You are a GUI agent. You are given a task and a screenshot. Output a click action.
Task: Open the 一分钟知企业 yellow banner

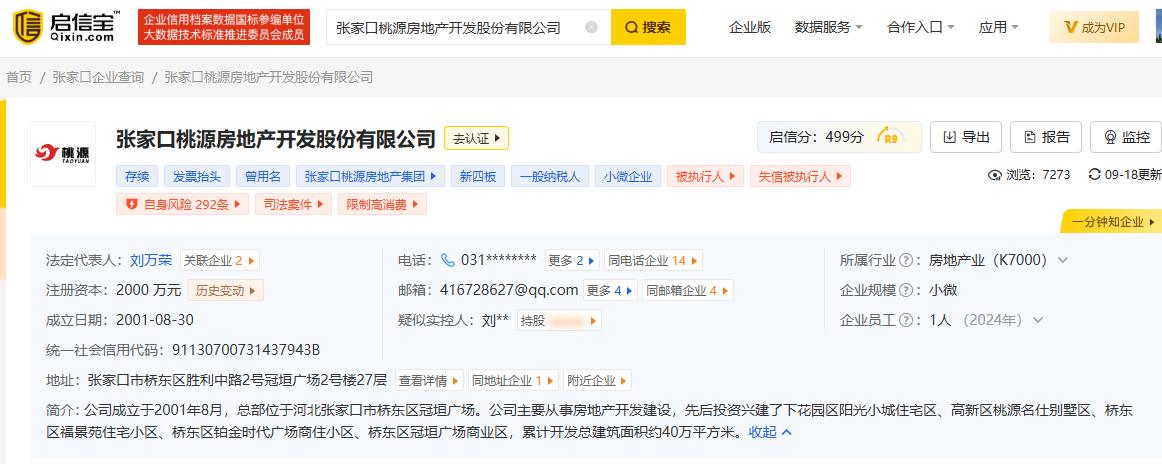click(1112, 222)
